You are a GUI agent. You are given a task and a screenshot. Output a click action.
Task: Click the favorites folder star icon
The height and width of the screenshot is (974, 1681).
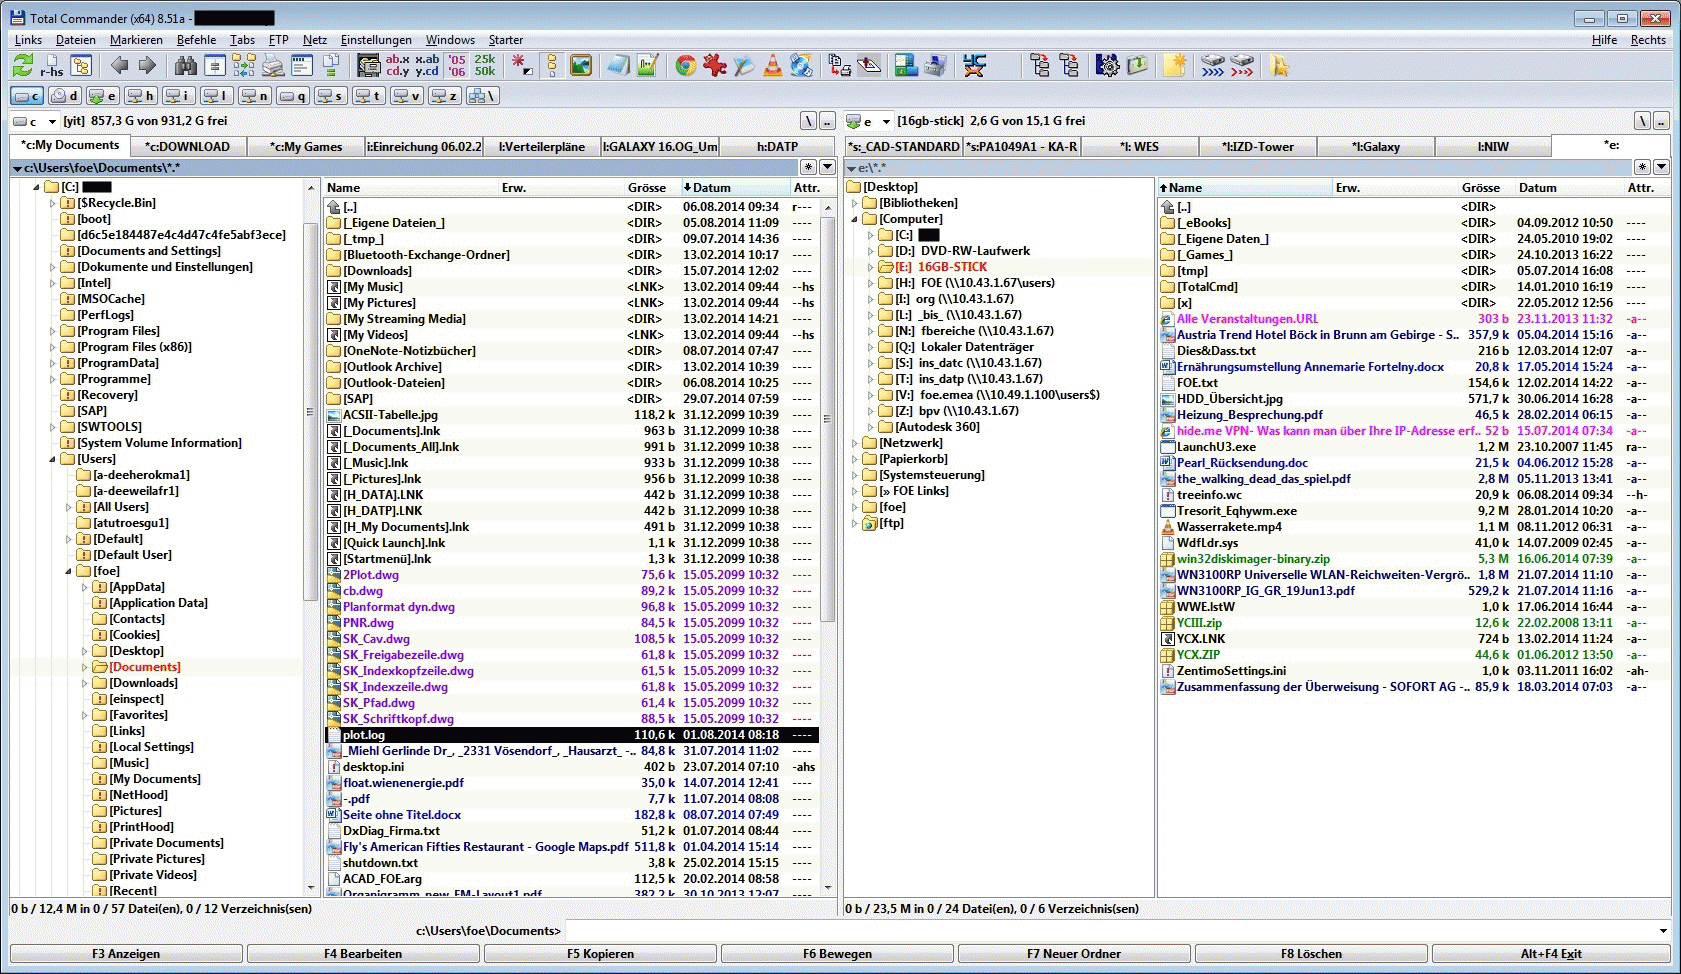coord(1279,66)
